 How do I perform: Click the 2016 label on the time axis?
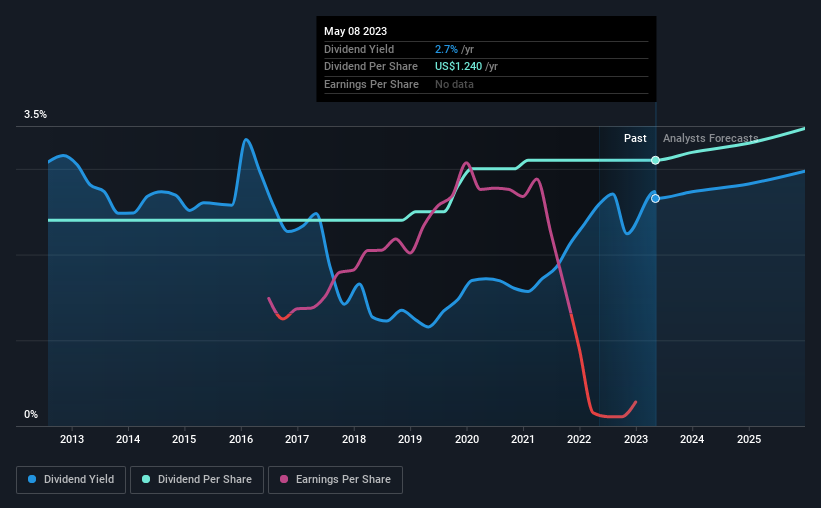(241, 439)
